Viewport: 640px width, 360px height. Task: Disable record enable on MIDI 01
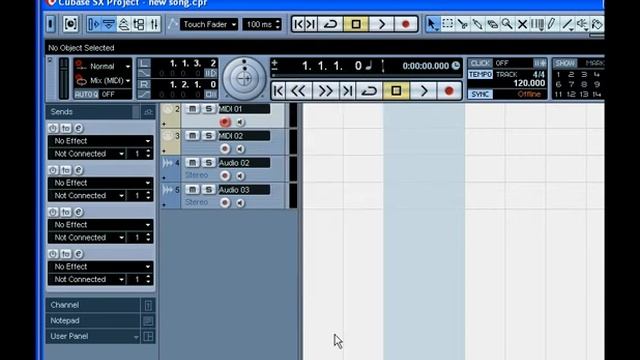[x=225, y=122]
